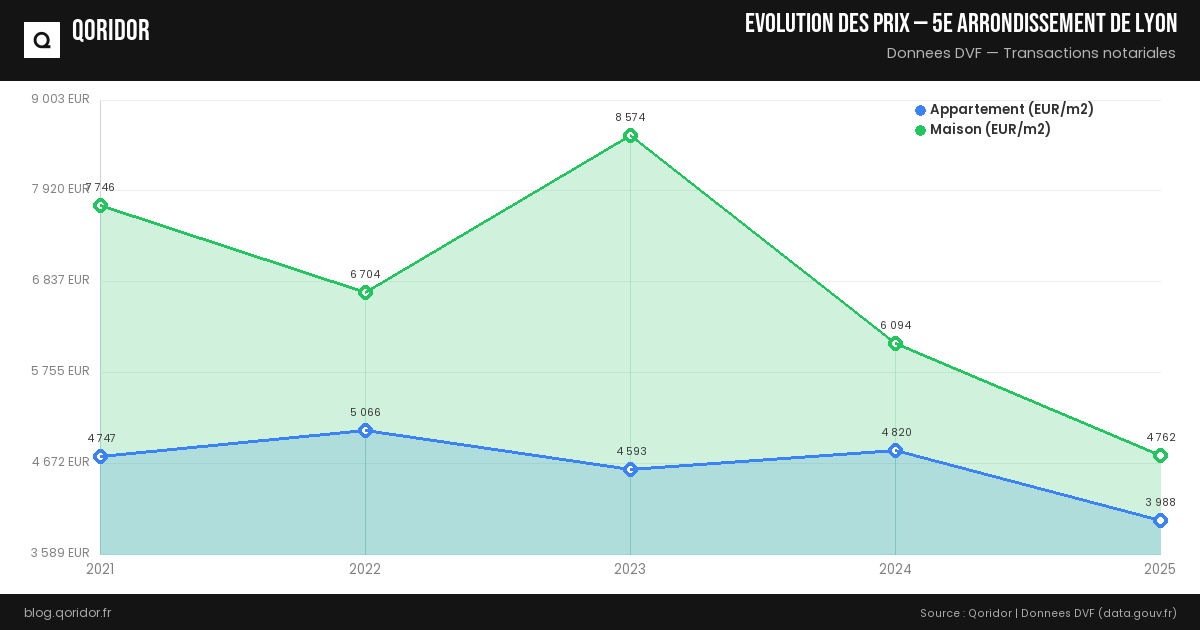Click the Maison 2025 marker 4 762
Viewport: 1200px width, 630px height.
coord(1160,456)
